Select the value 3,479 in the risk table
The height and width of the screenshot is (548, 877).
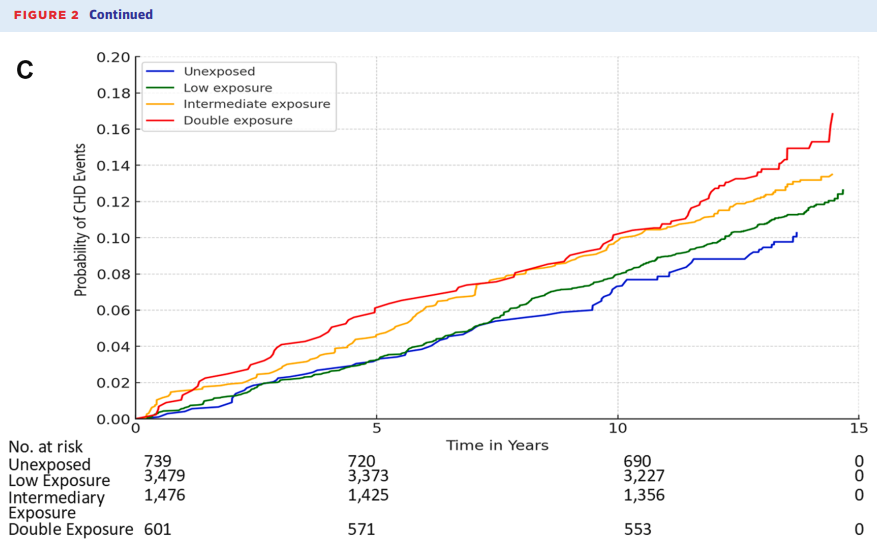(x=165, y=476)
